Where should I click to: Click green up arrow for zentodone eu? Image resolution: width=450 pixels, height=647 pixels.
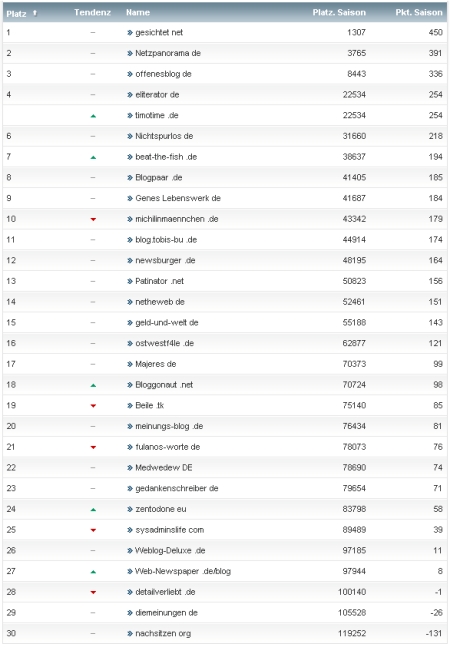(93, 510)
